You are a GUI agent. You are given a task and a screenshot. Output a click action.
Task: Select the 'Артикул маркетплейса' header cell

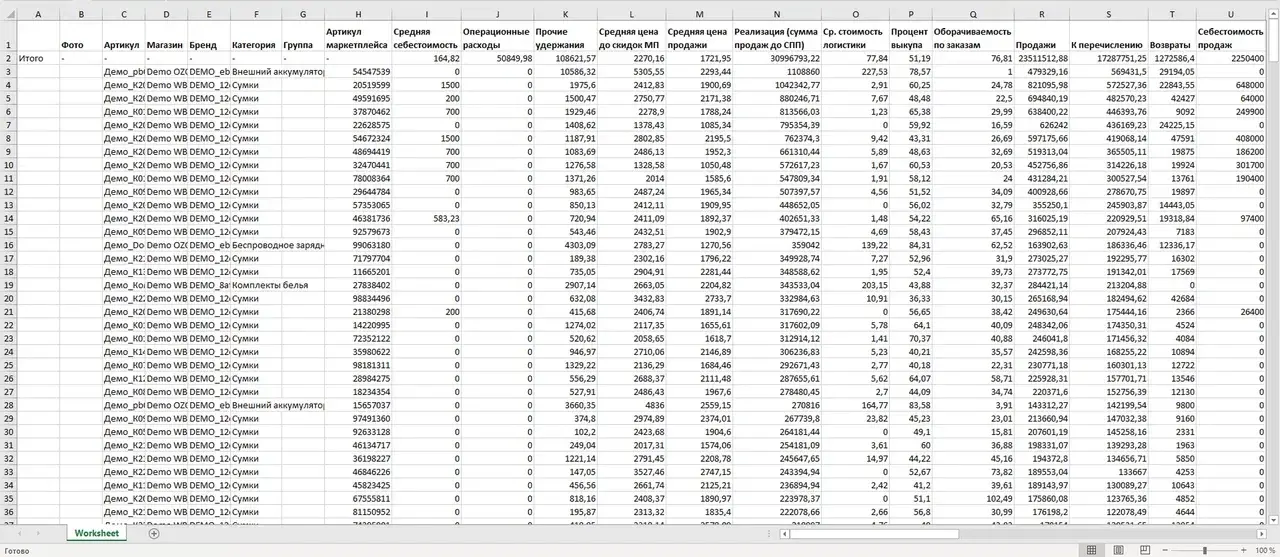click(357, 36)
